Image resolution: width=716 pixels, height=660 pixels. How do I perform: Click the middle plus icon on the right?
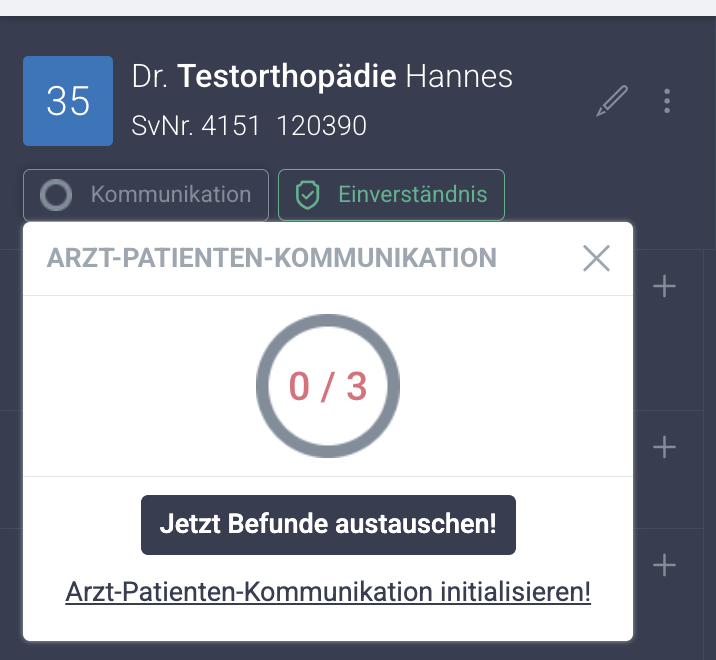(664, 447)
